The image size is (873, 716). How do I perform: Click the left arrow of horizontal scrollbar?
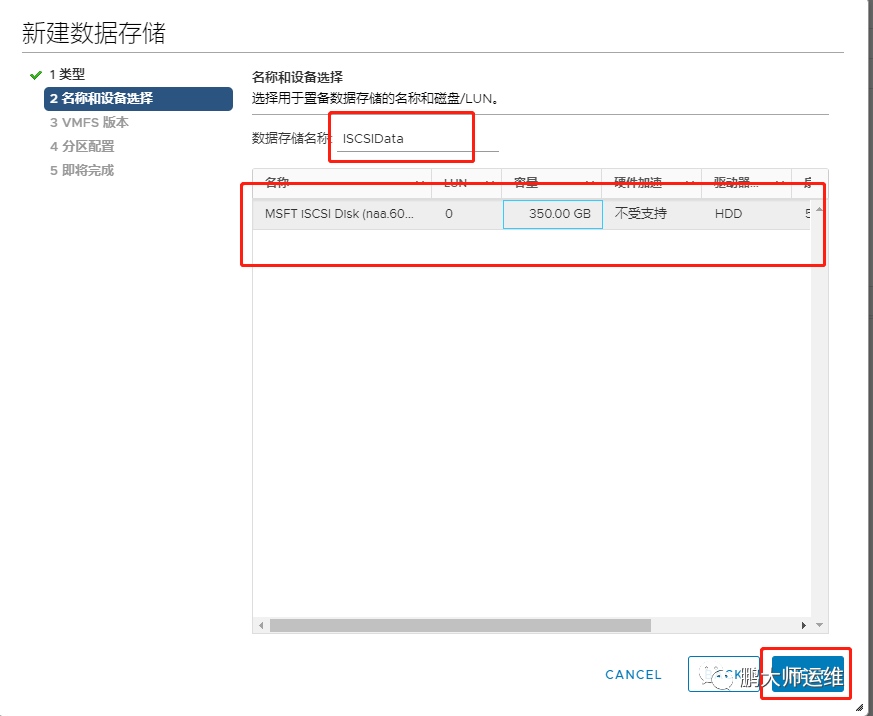tap(261, 625)
